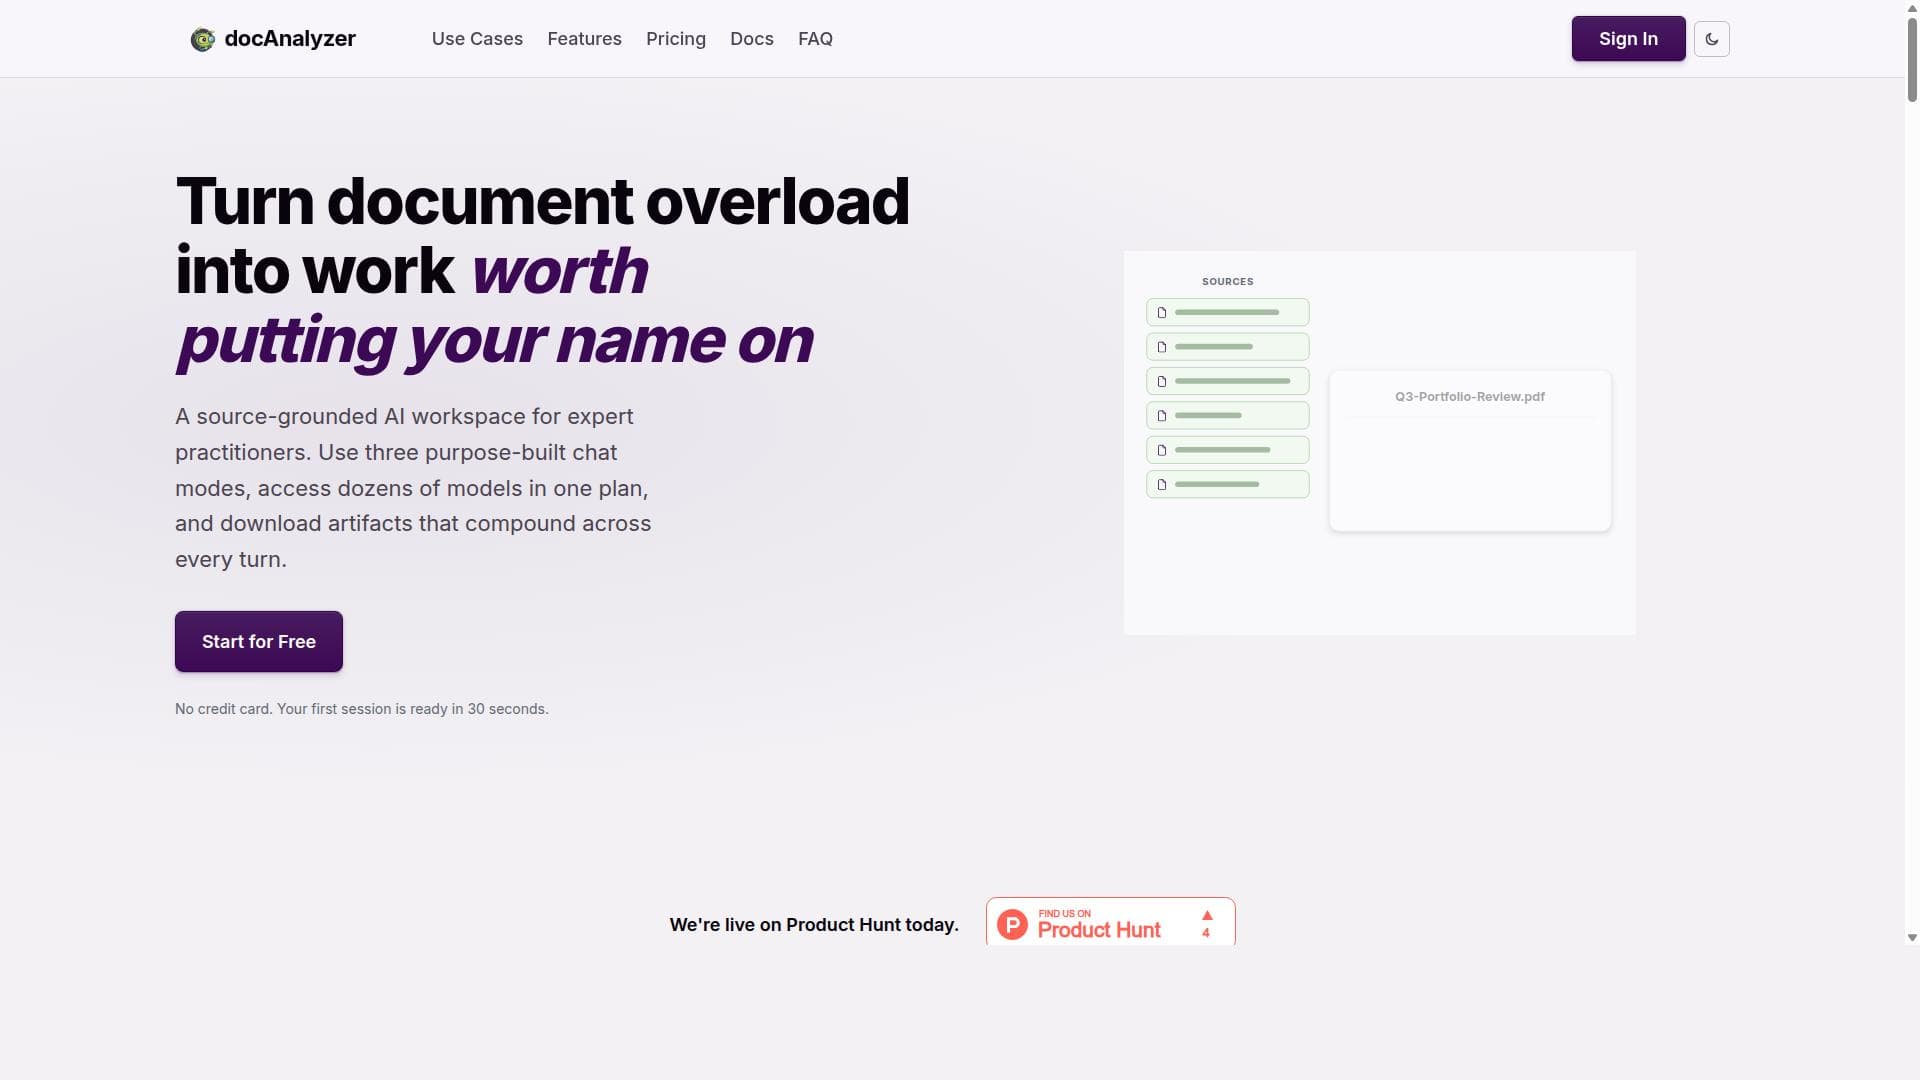This screenshot has height=1080, width=1920.
Task: Click the fifth source file icon
Action: [x=1162, y=450]
